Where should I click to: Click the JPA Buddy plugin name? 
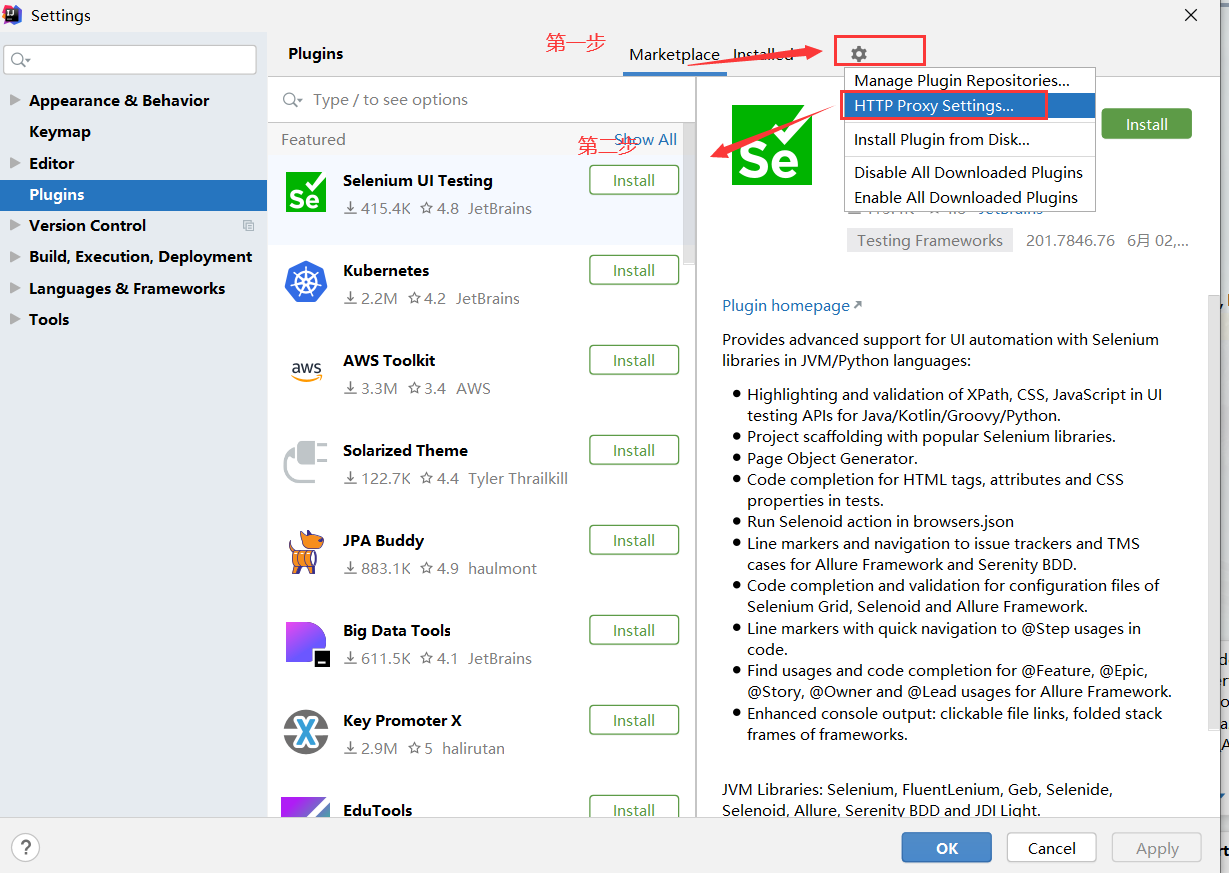pos(383,541)
